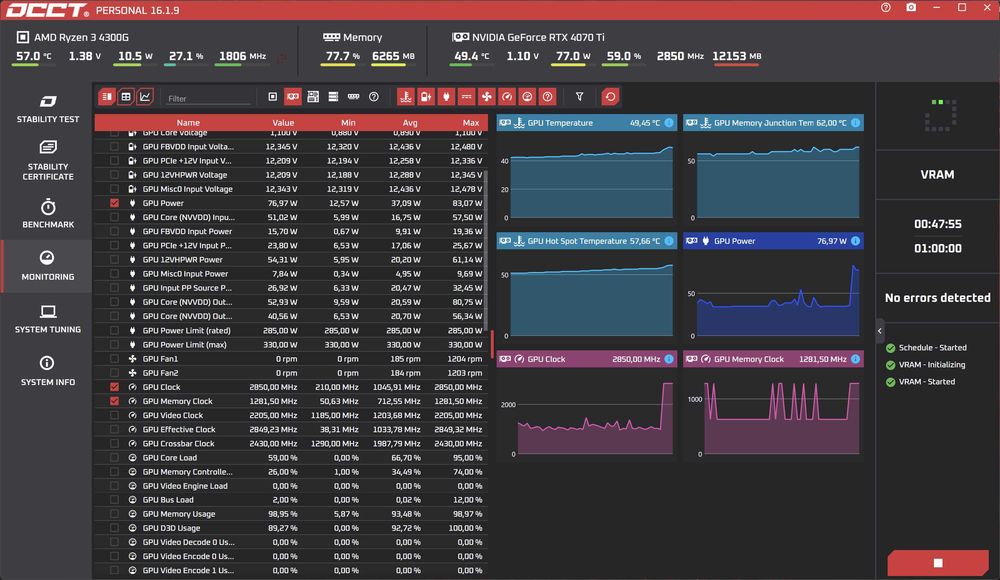This screenshot has width=1000, height=580.
Task: Collapse the right test panel arrow
Action: pyautogui.click(x=879, y=331)
